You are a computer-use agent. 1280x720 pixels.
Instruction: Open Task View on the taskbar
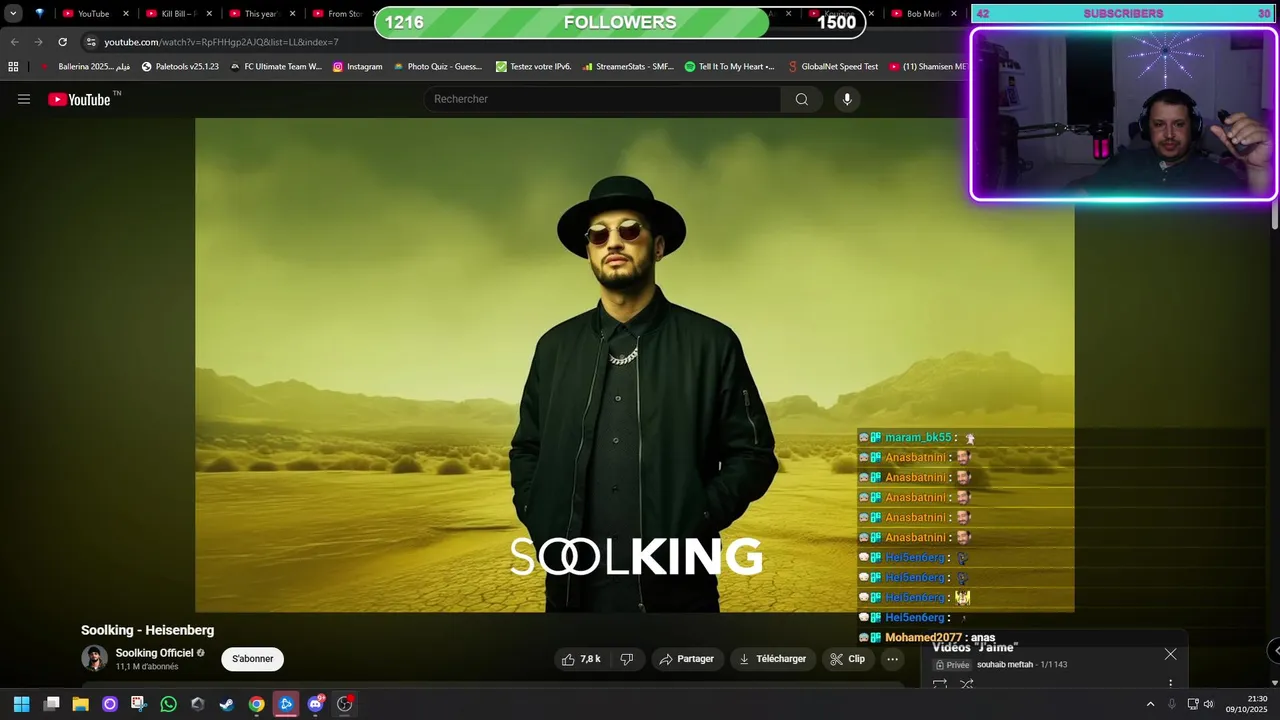pos(52,704)
